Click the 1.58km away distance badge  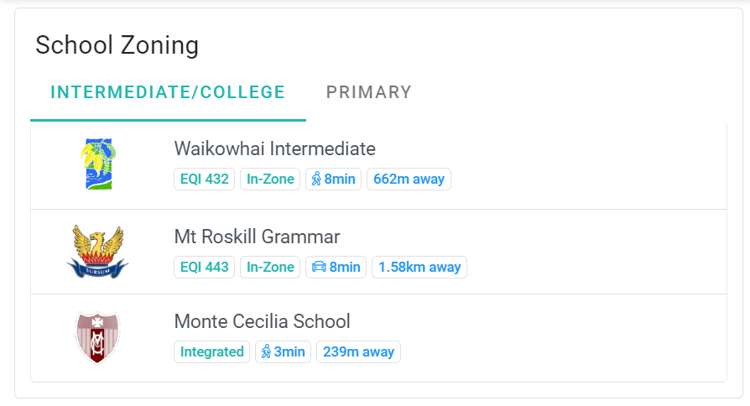419,267
